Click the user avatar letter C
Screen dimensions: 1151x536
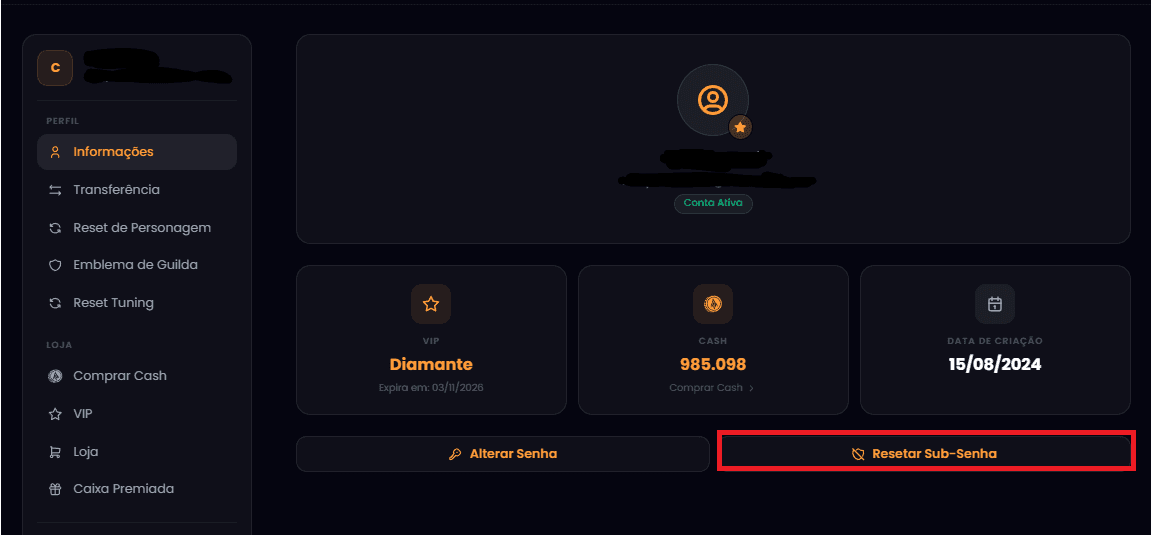coord(55,68)
